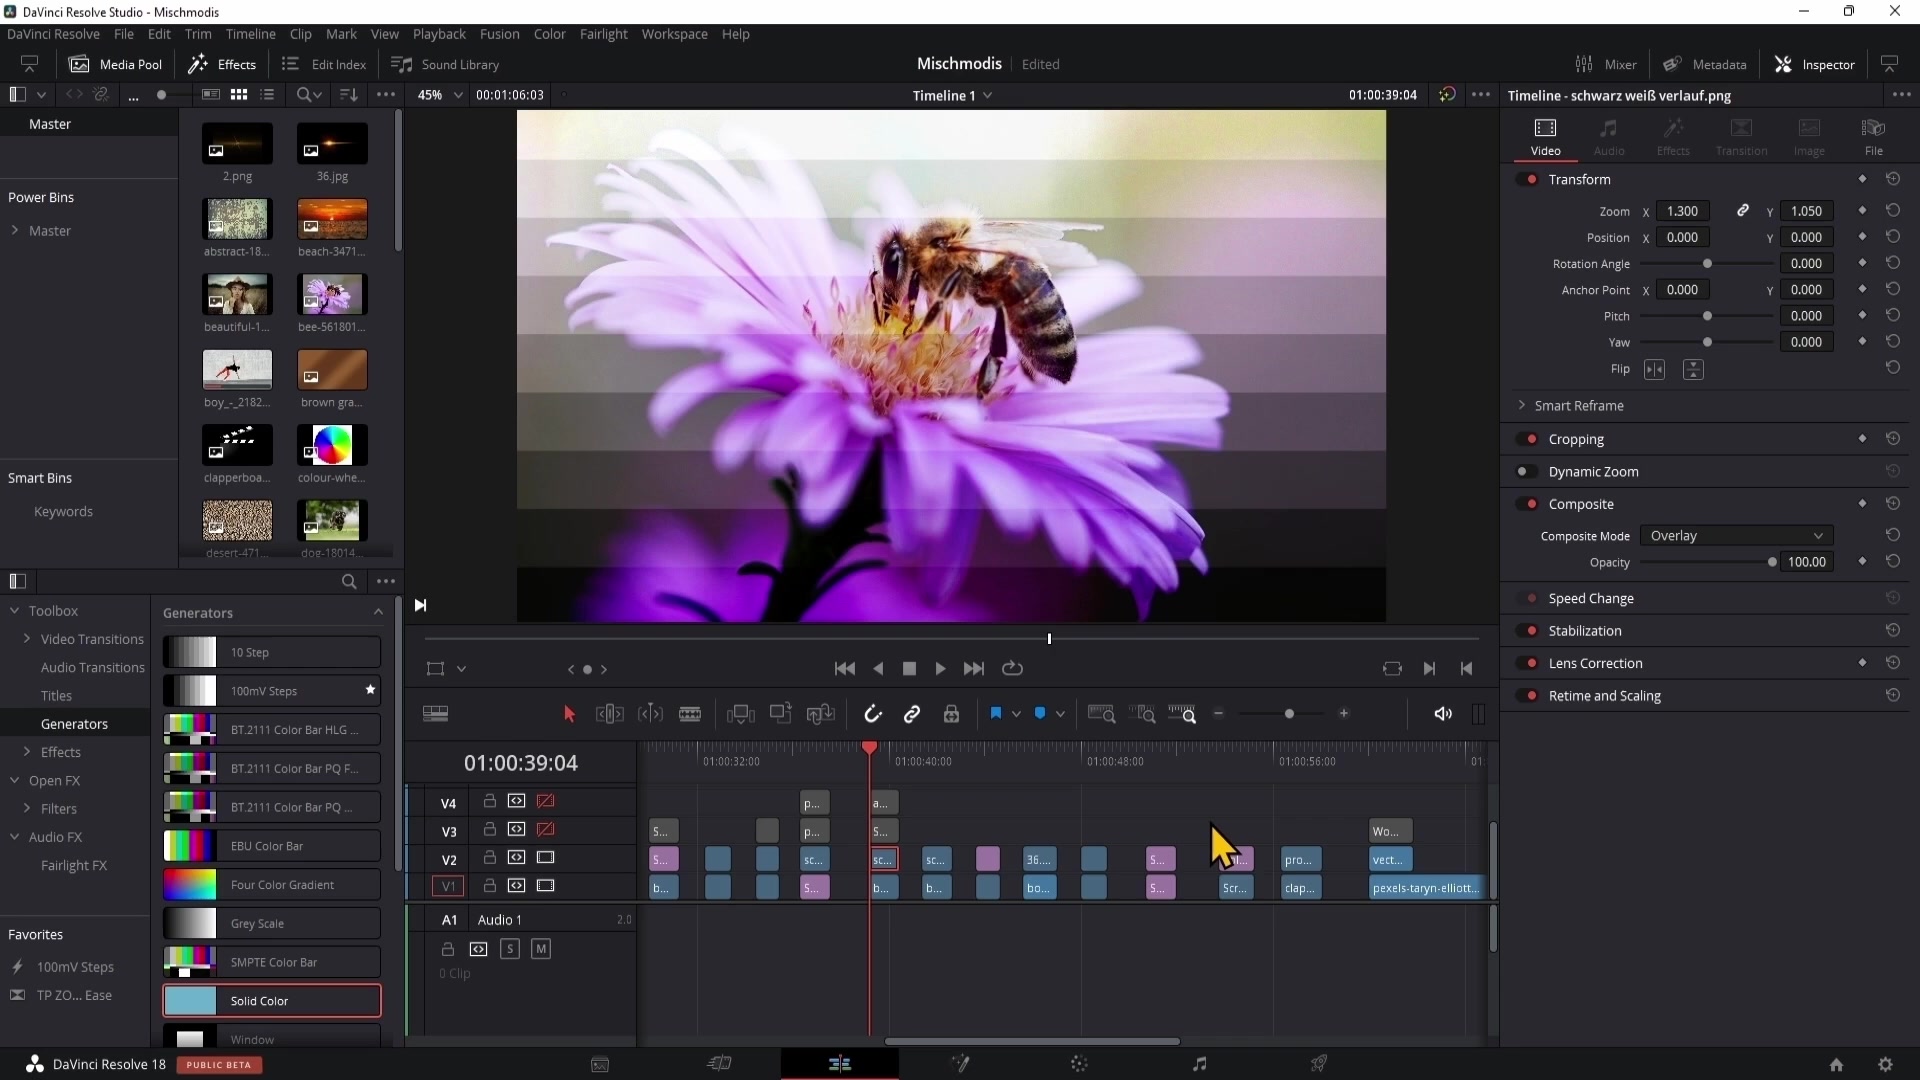Open the Mixer panel

[x=1606, y=64]
